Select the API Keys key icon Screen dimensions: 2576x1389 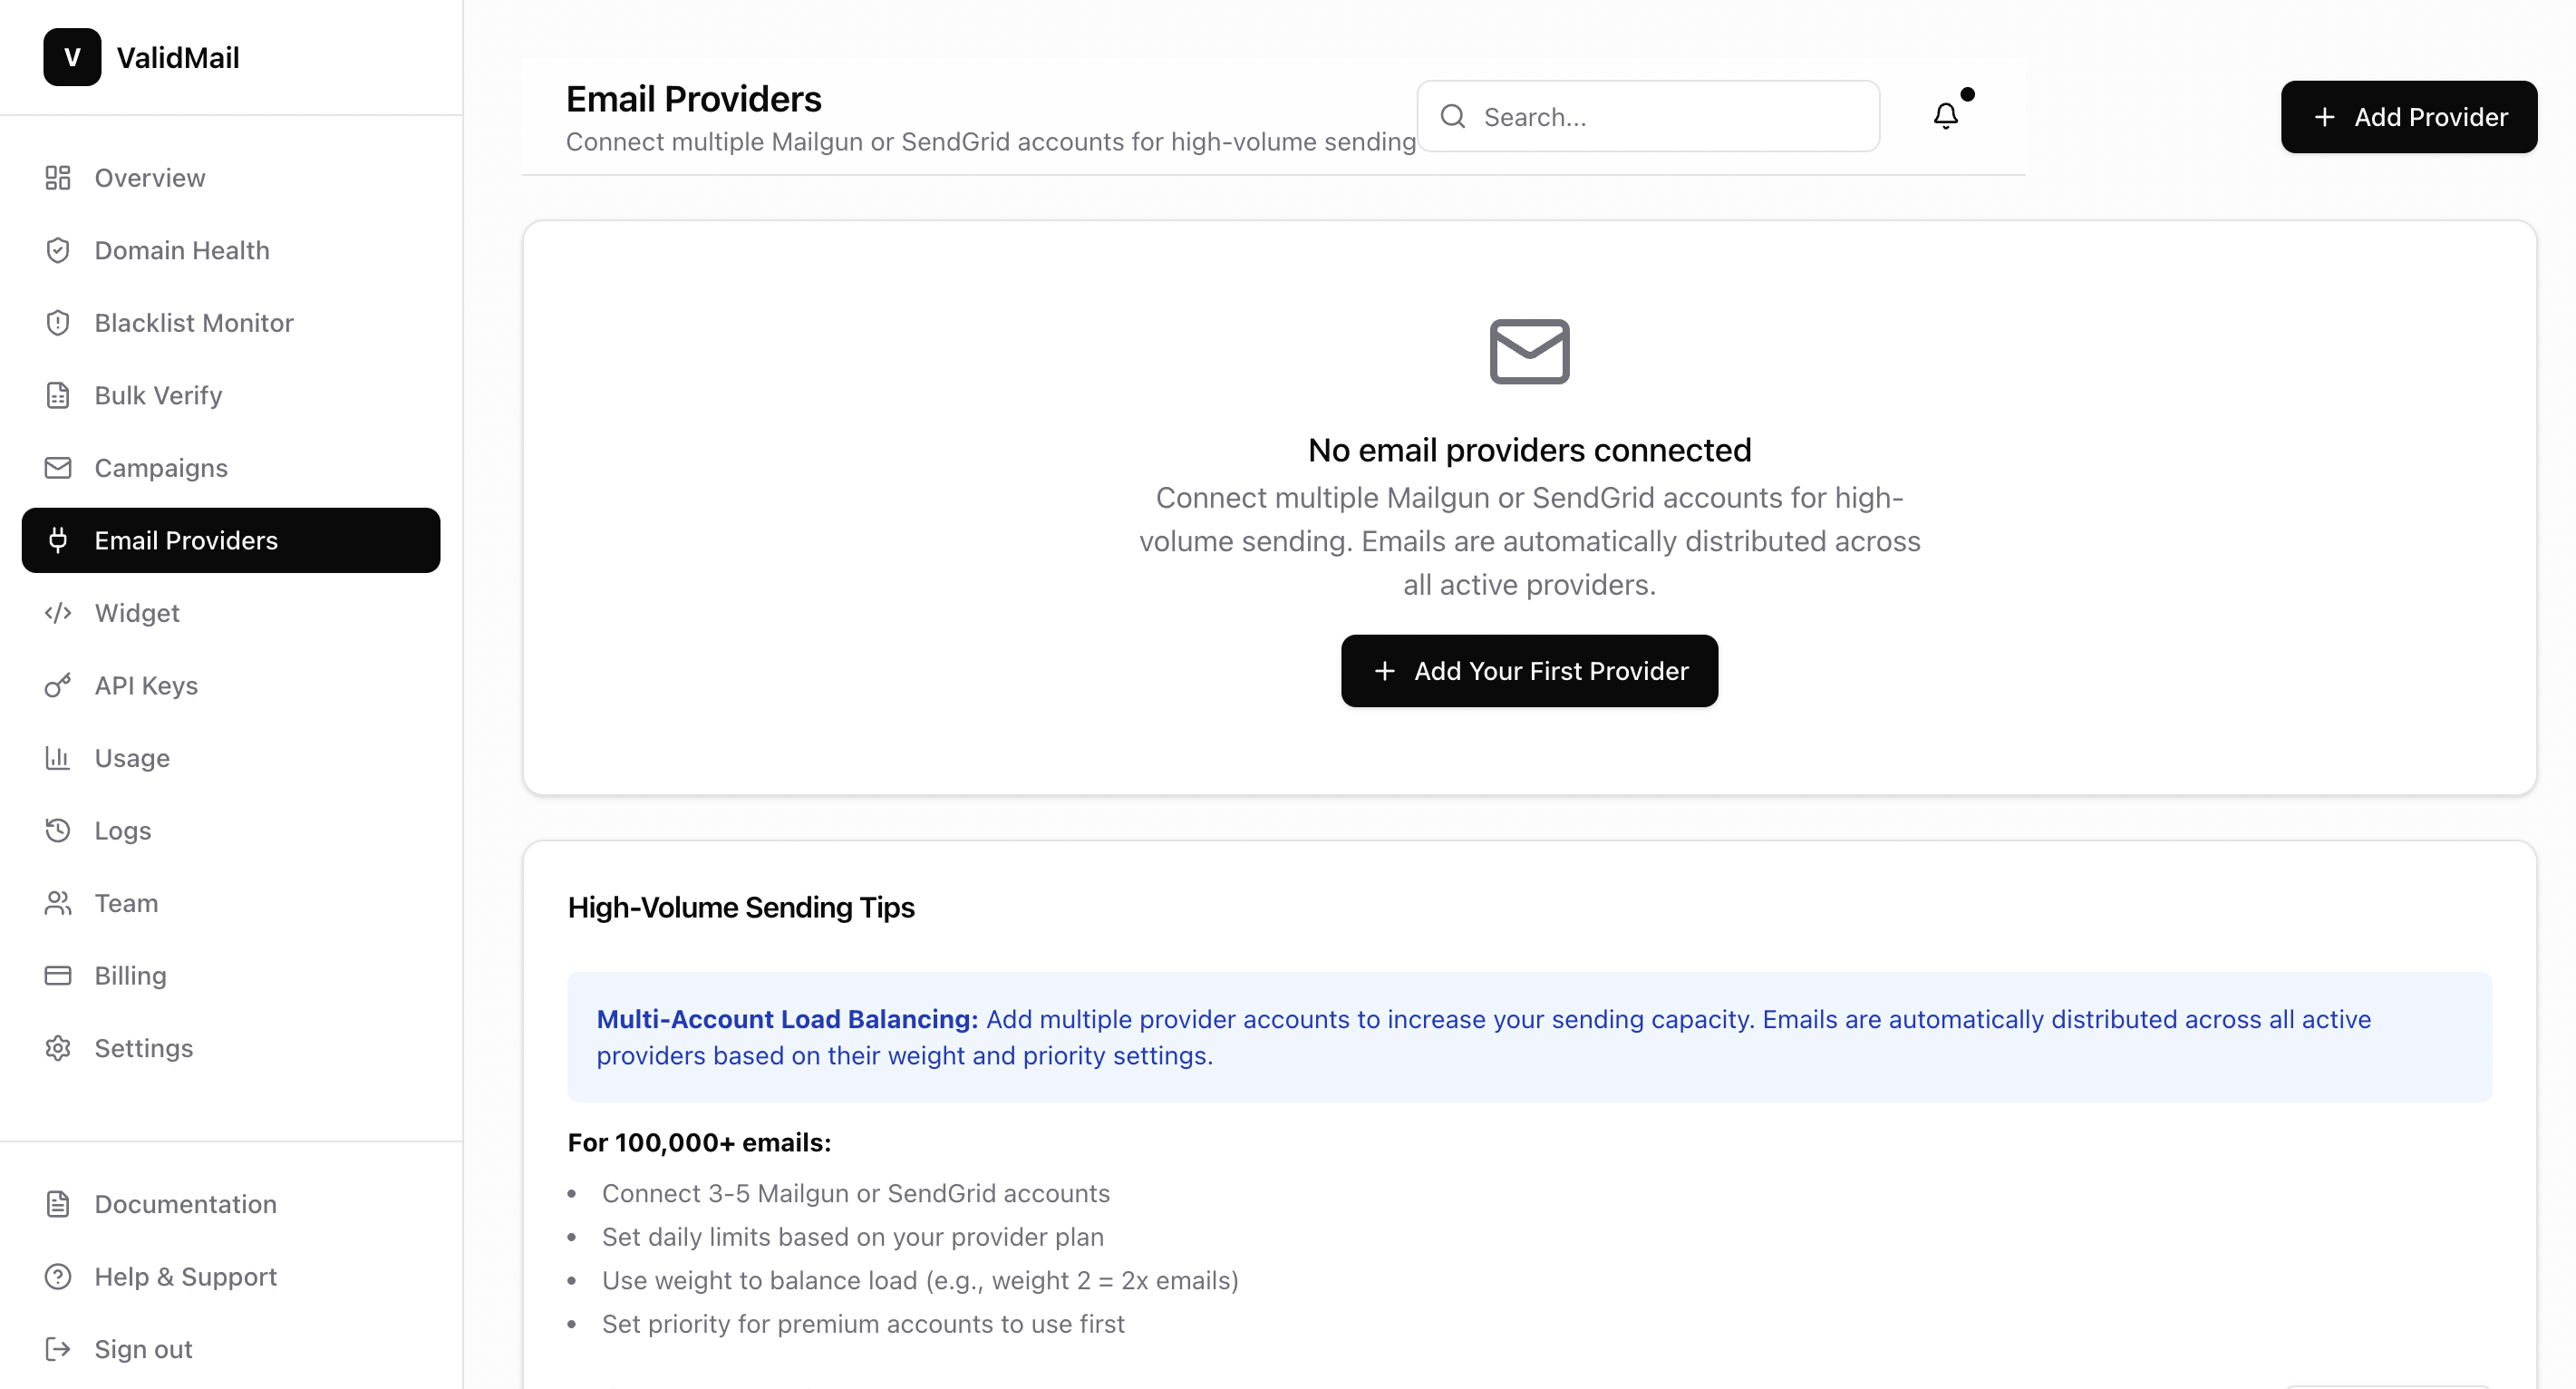[x=57, y=686]
